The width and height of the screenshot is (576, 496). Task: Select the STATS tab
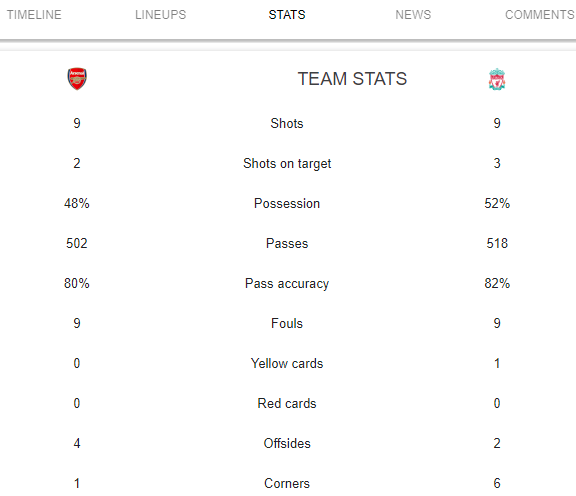click(287, 15)
